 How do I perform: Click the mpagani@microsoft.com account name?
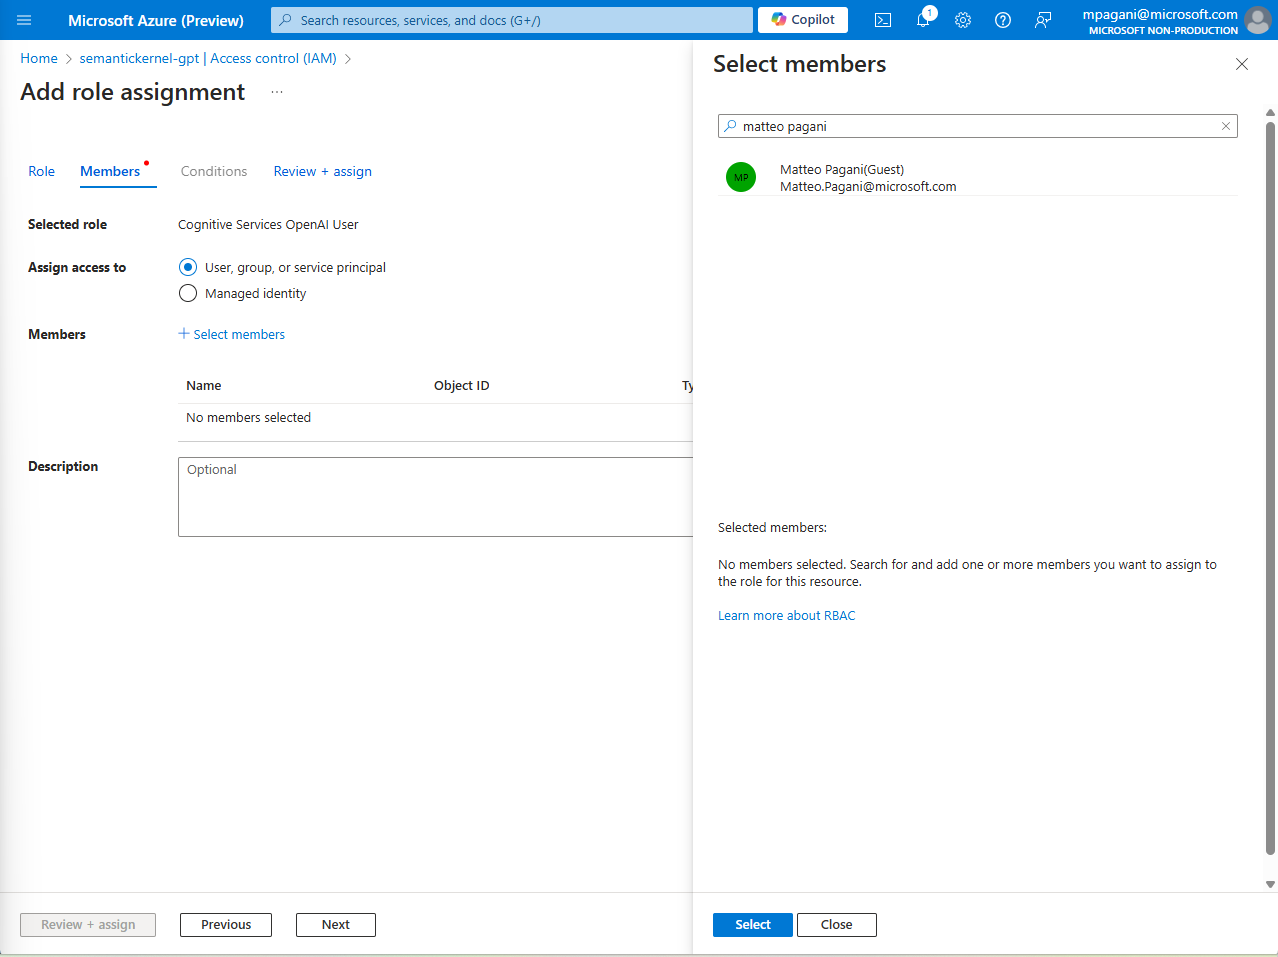pyautogui.click(x=1160, y=14)
